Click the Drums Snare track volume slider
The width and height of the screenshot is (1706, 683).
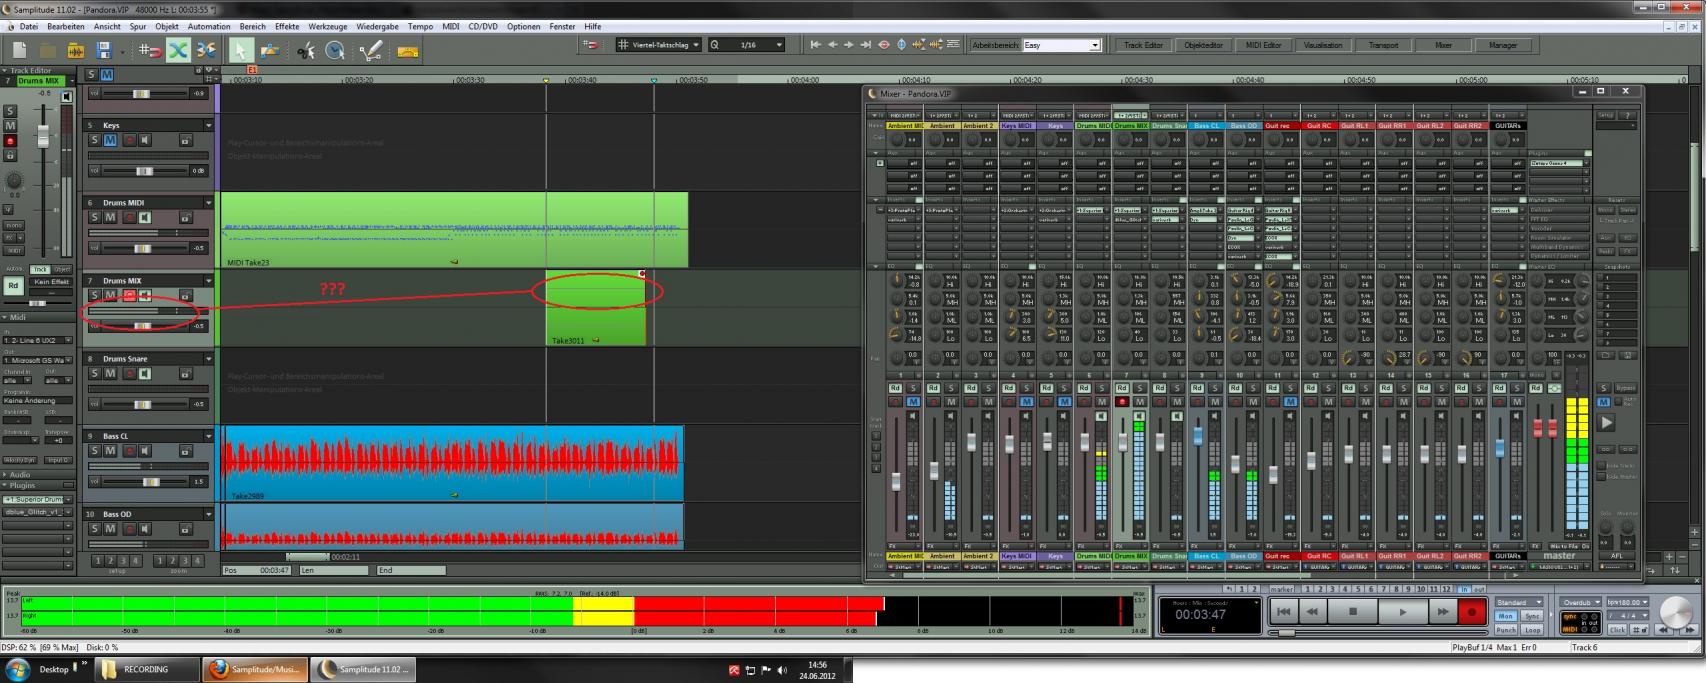pos(141,404)
